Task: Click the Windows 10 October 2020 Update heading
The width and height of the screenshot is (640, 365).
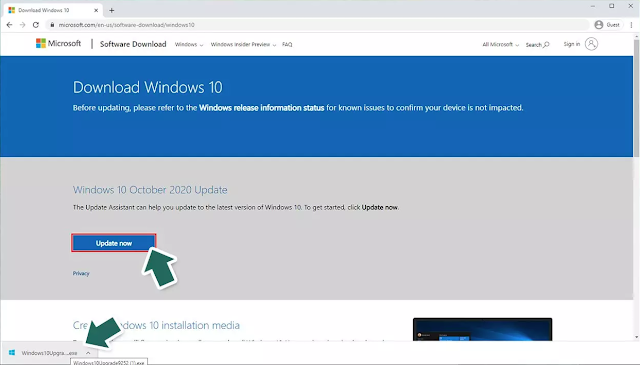Action: pos(150,190)
